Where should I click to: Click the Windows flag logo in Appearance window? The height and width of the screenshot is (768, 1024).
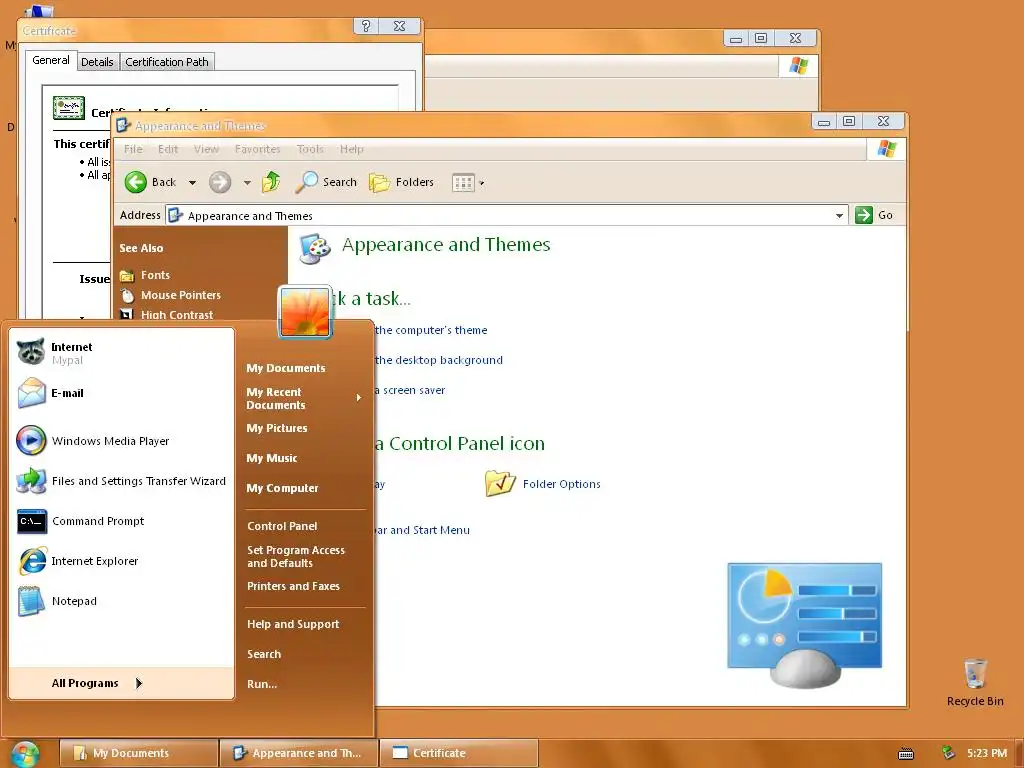[886, 149]
